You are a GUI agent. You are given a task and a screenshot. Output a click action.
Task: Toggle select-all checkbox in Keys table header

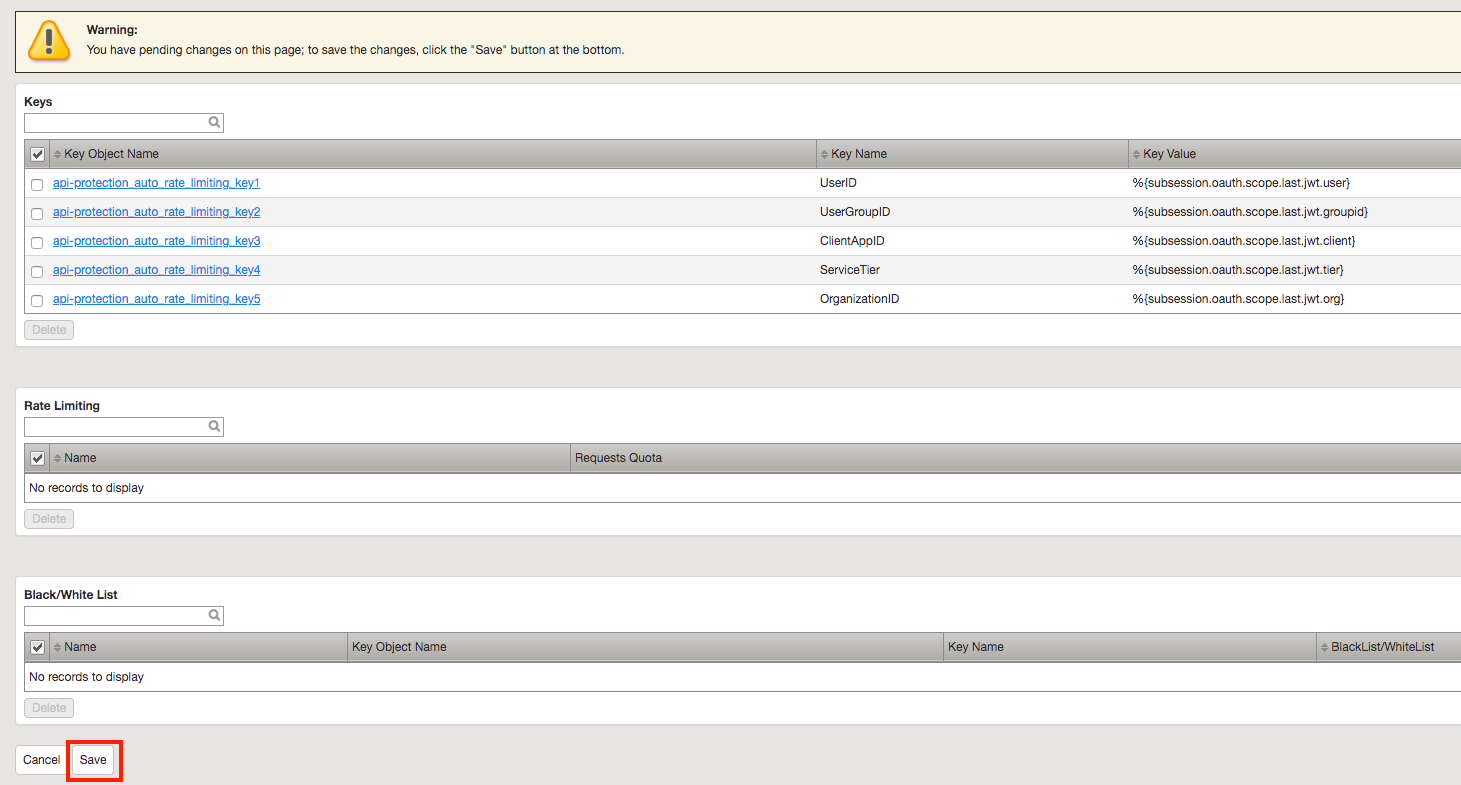point(37,154)
